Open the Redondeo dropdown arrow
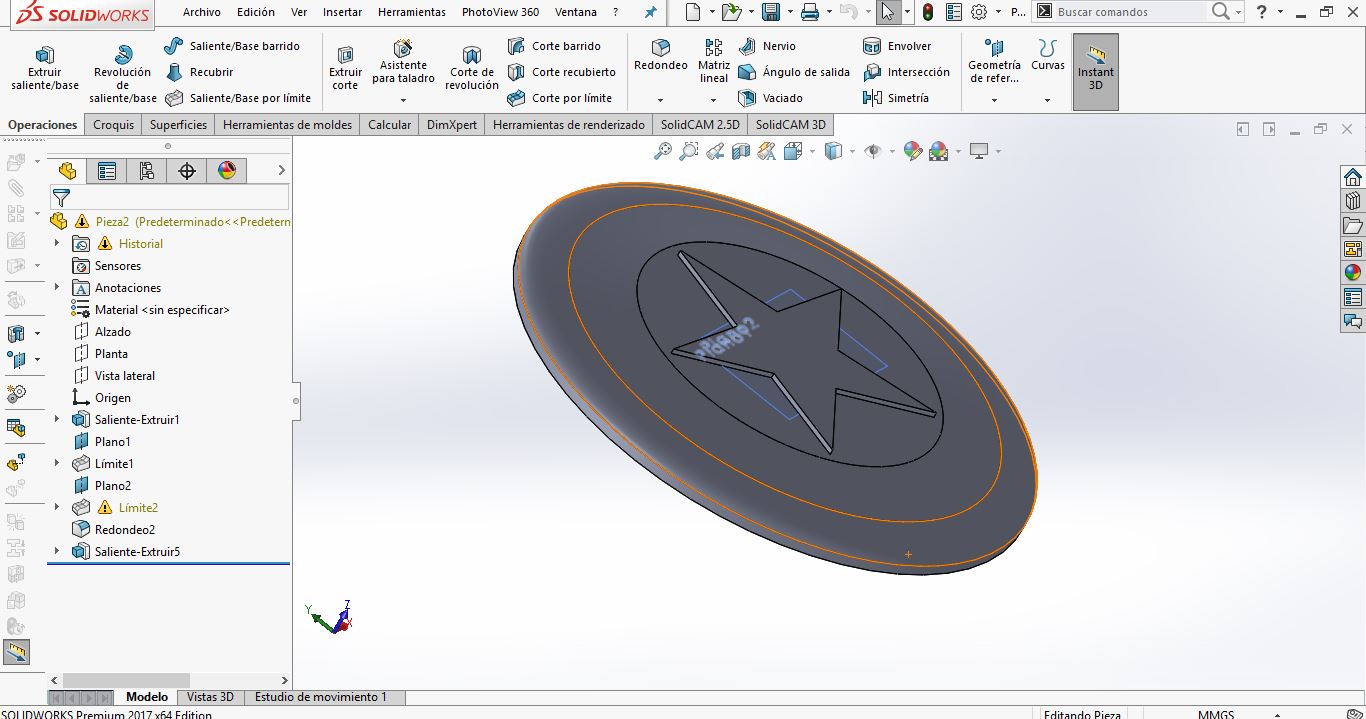 point(660,100)
